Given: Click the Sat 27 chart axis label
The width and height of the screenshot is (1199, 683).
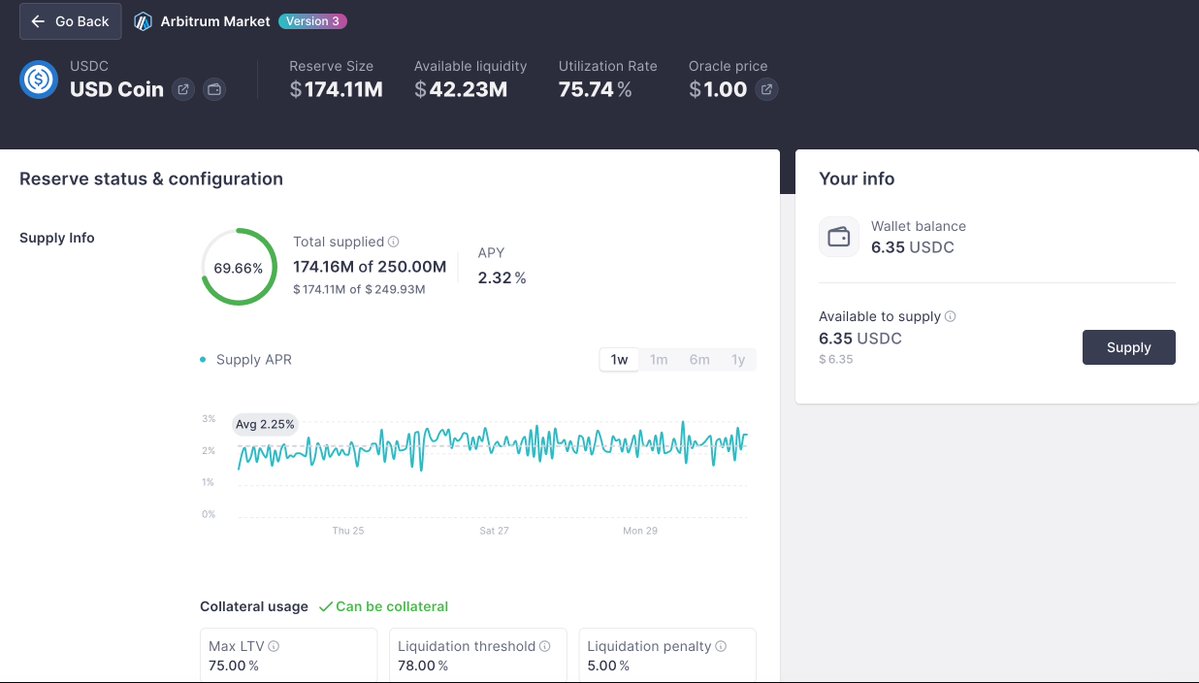Looking at the screenshot, I should tap(494, 531).
